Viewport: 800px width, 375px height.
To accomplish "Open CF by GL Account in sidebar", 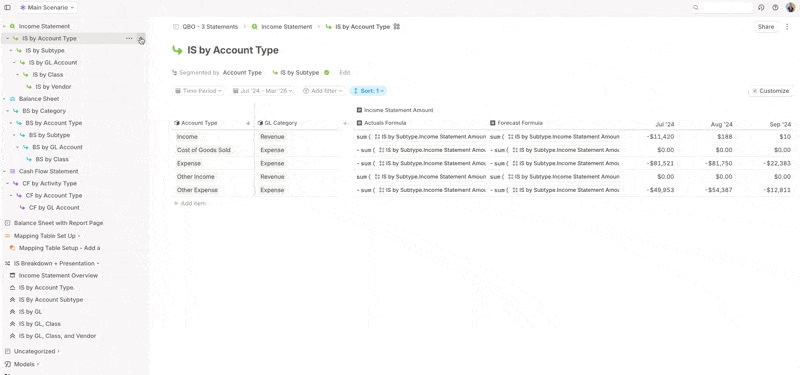I will click(x=54, y=208).
